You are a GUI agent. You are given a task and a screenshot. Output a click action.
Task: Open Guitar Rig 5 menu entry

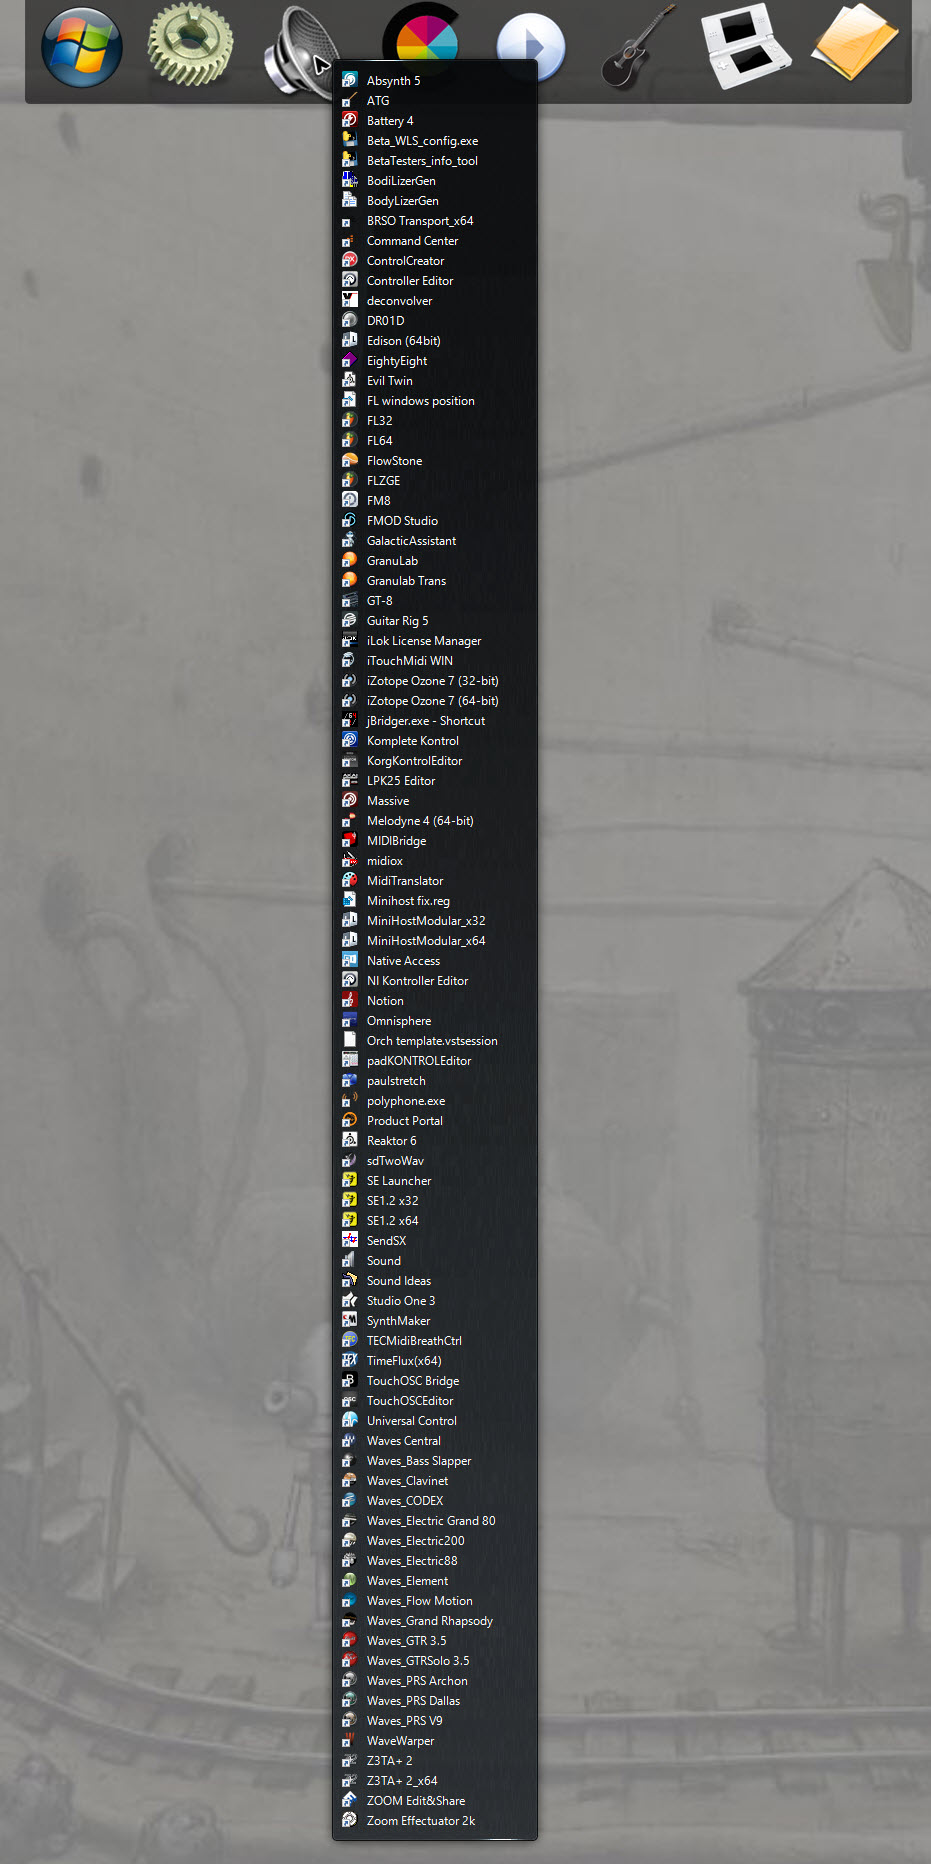point(397,621)
